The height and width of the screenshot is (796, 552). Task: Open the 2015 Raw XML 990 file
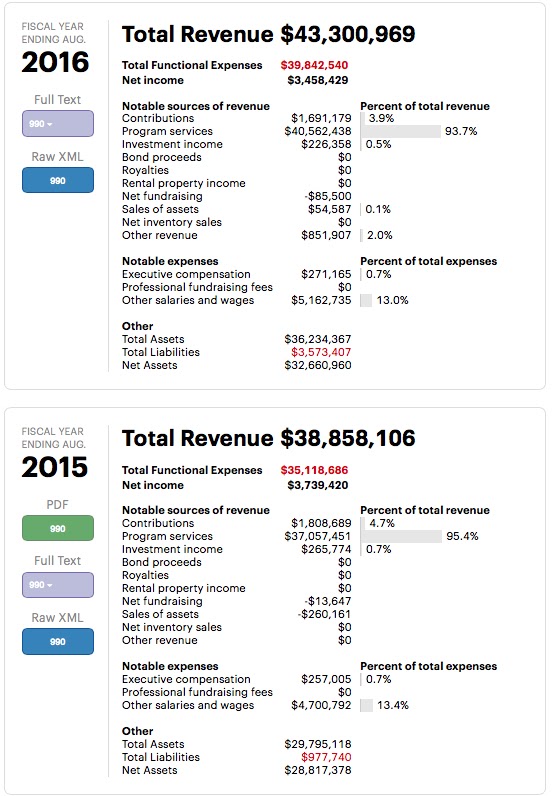click(57, 641)
